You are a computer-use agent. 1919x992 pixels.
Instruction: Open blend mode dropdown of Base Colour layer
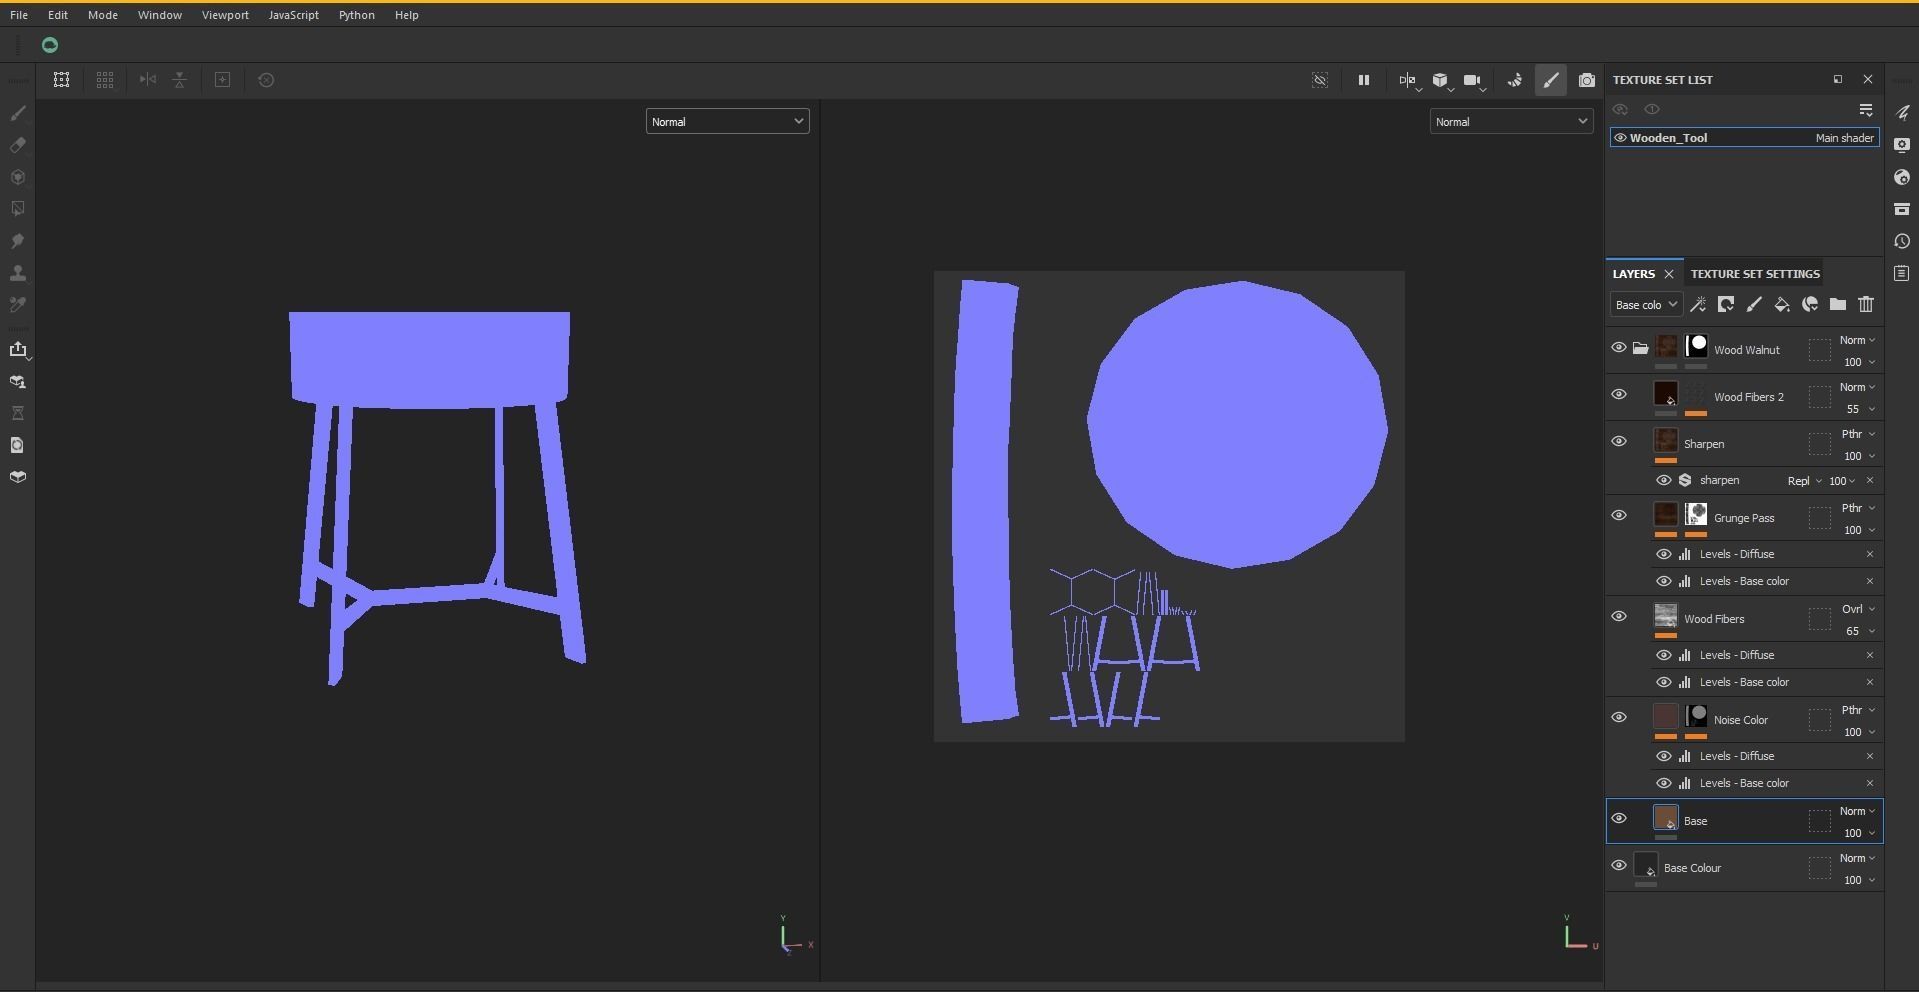tap(1857, 859)
